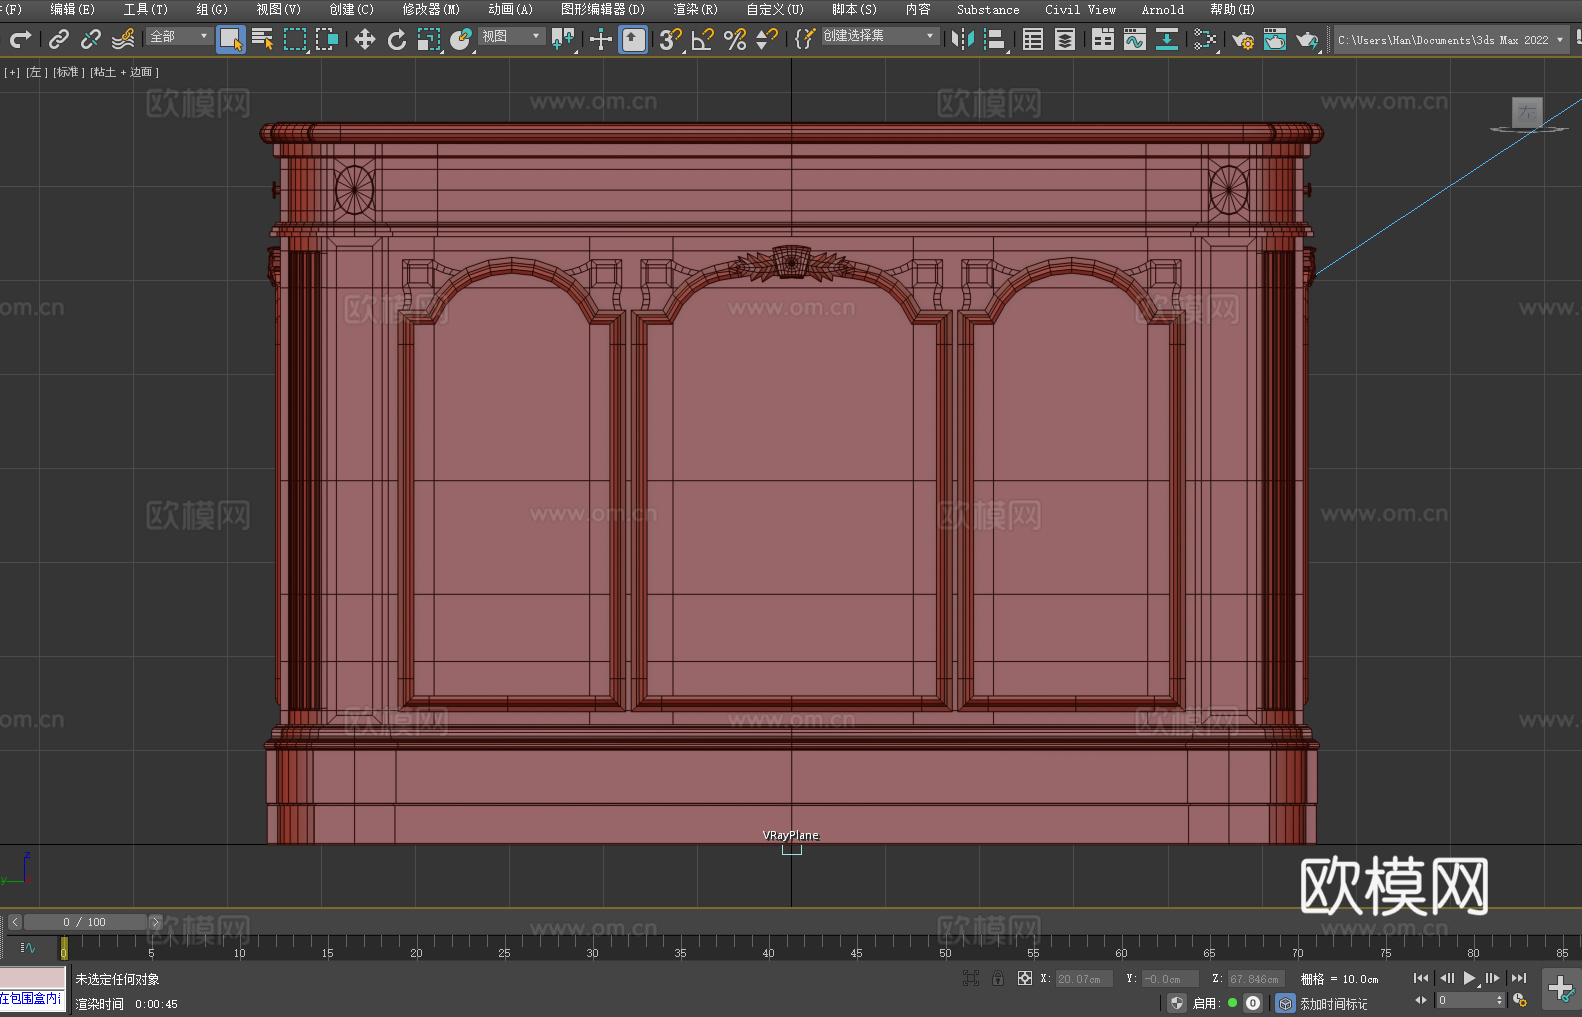Choose the Rectangular Selection Region tool
Viewport: 1582px width, 1017px height.
coord(295,39)
